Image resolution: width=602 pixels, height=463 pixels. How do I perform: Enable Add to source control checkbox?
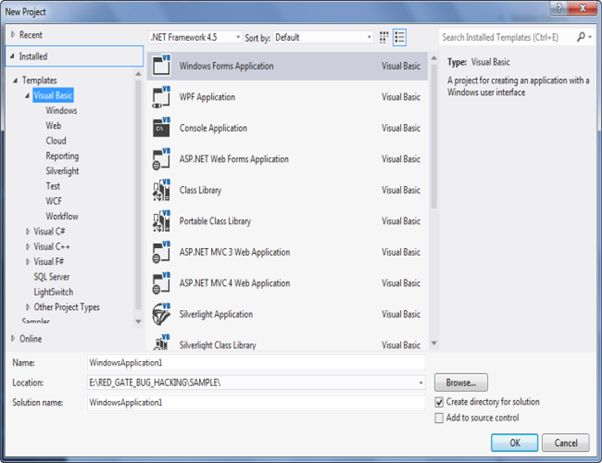click(439, 418)
